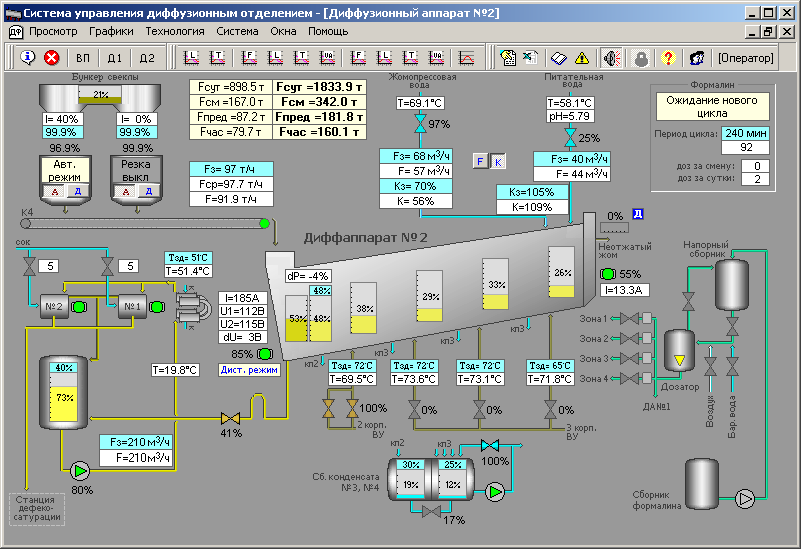Viewport: 801px width, 549px height.
Task: Click the valve labeled 17%
Action: pyautogui.click(x=432, y=511)
